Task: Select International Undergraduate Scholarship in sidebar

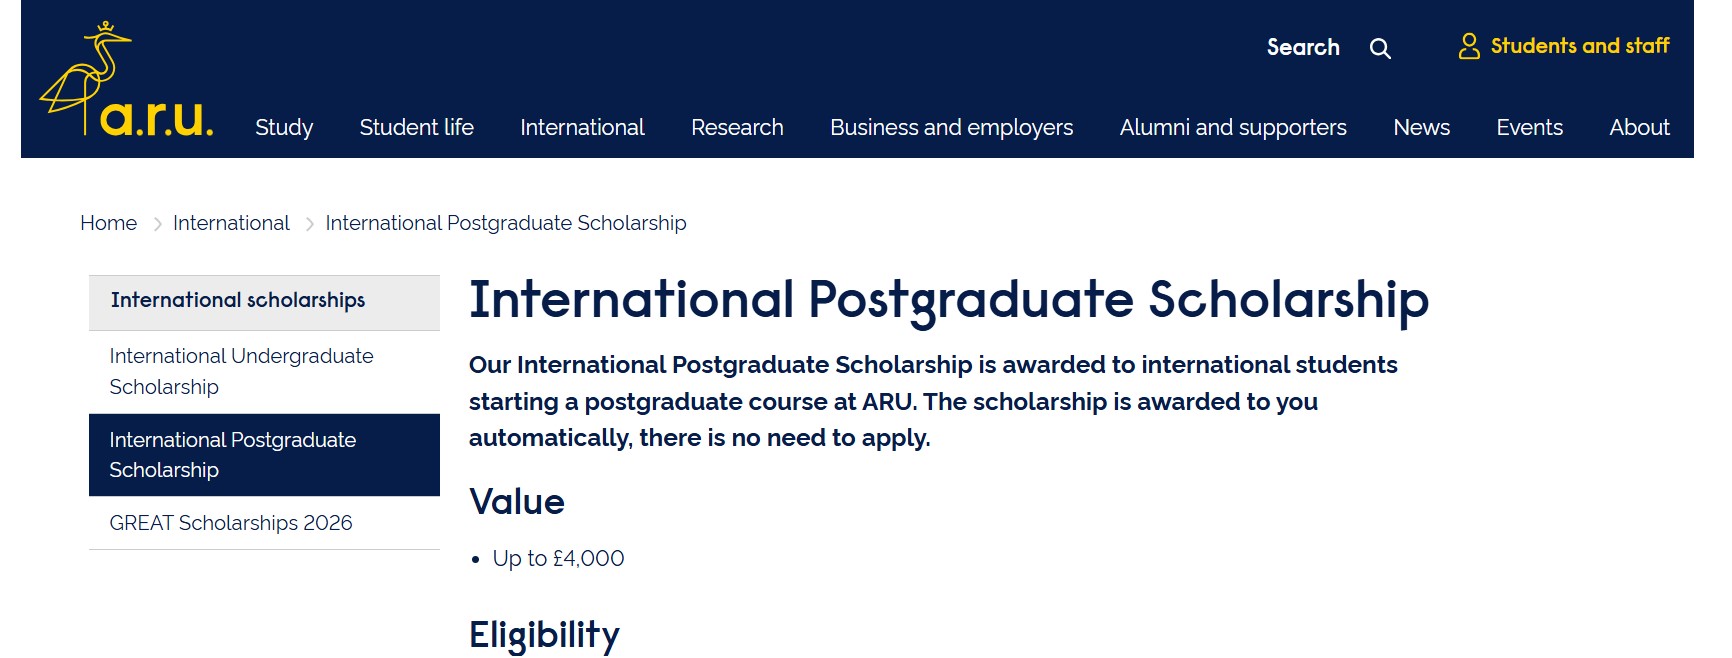Action: (240, 371)
